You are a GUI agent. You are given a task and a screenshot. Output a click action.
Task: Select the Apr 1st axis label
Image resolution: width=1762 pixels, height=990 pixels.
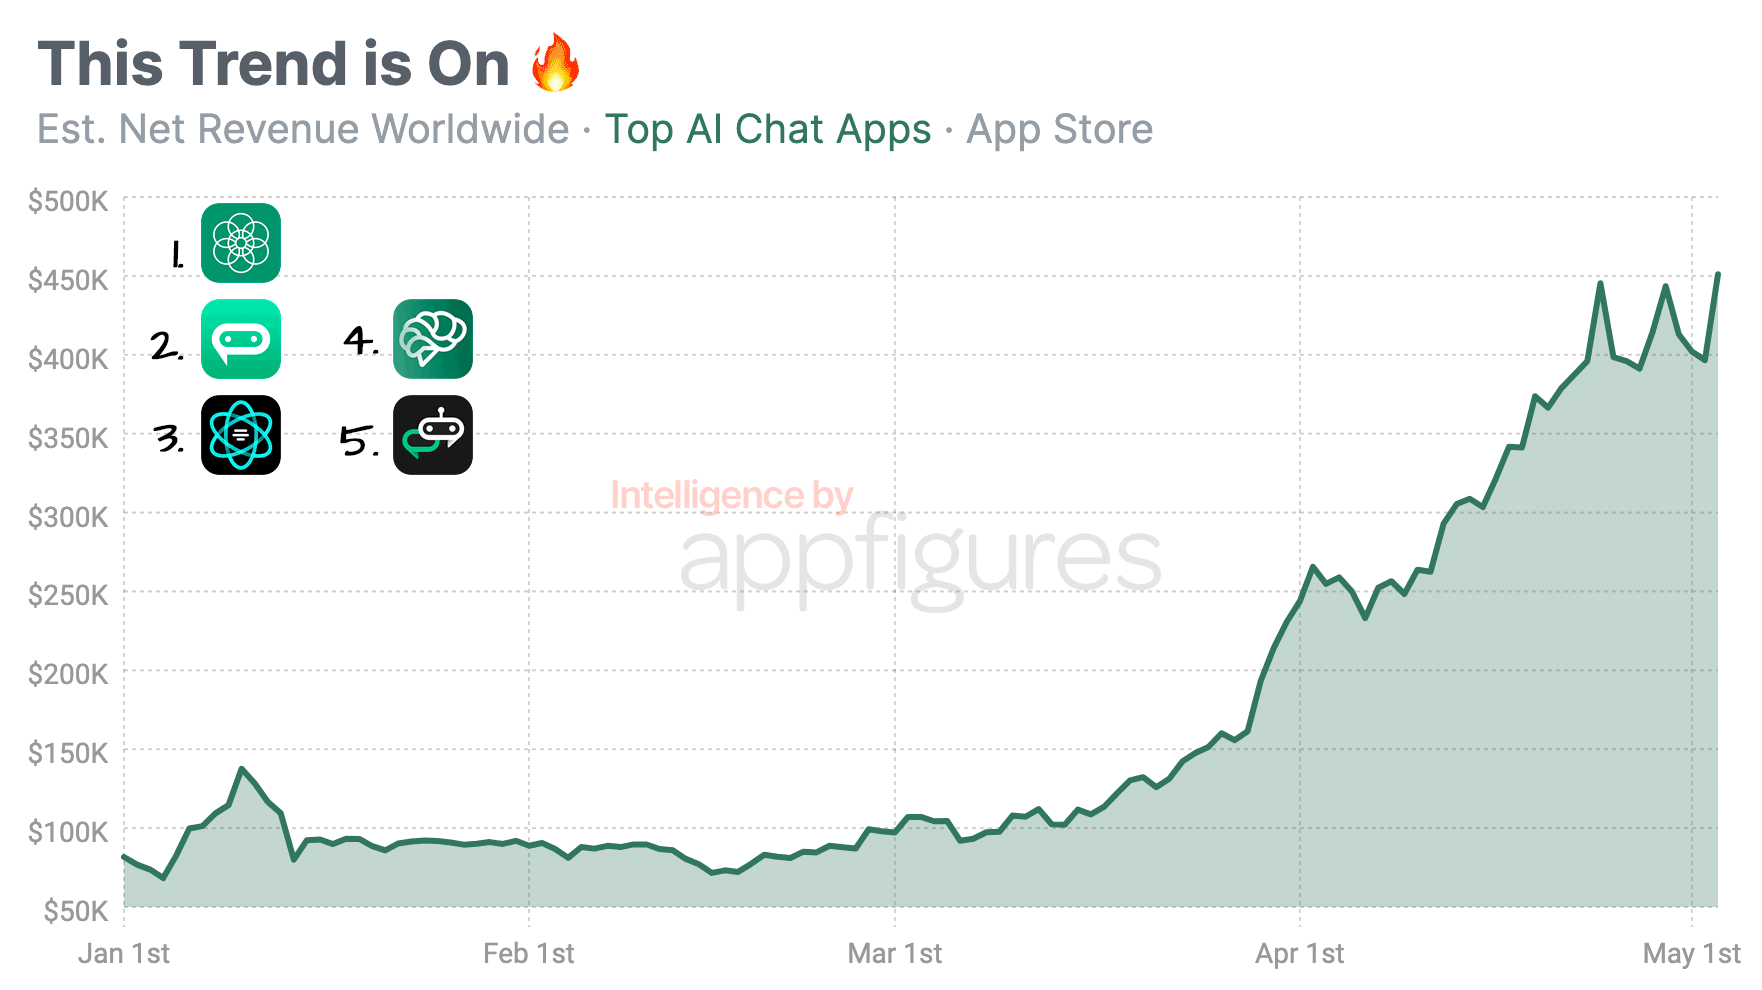(1300, 954)
